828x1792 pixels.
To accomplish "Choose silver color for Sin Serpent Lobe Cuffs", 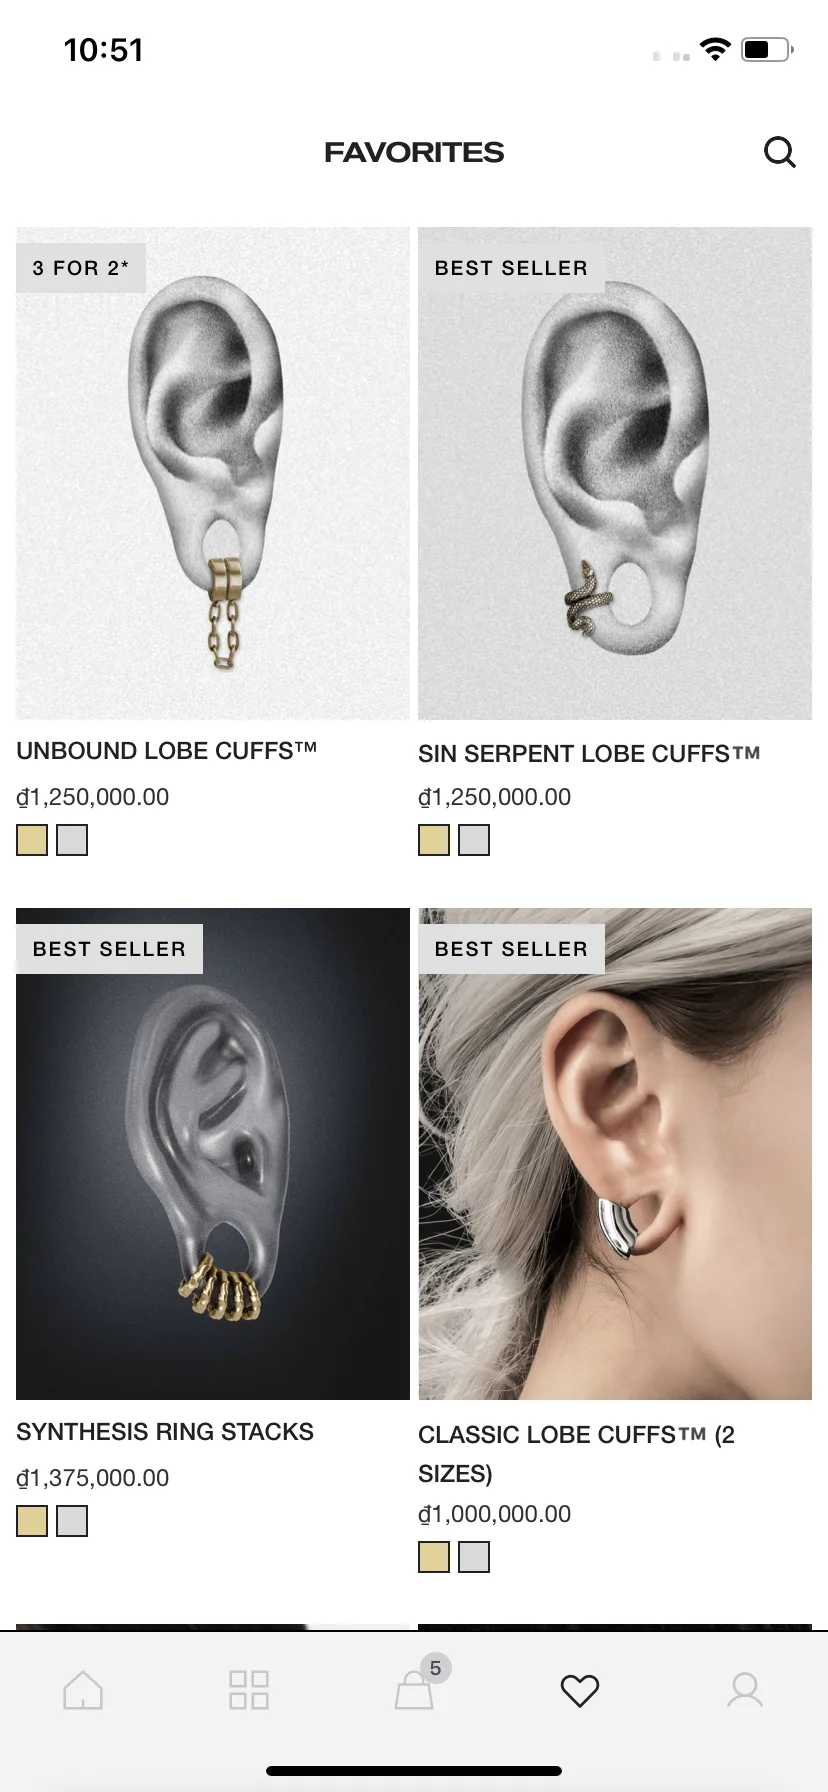I will (x=474, y=840).
